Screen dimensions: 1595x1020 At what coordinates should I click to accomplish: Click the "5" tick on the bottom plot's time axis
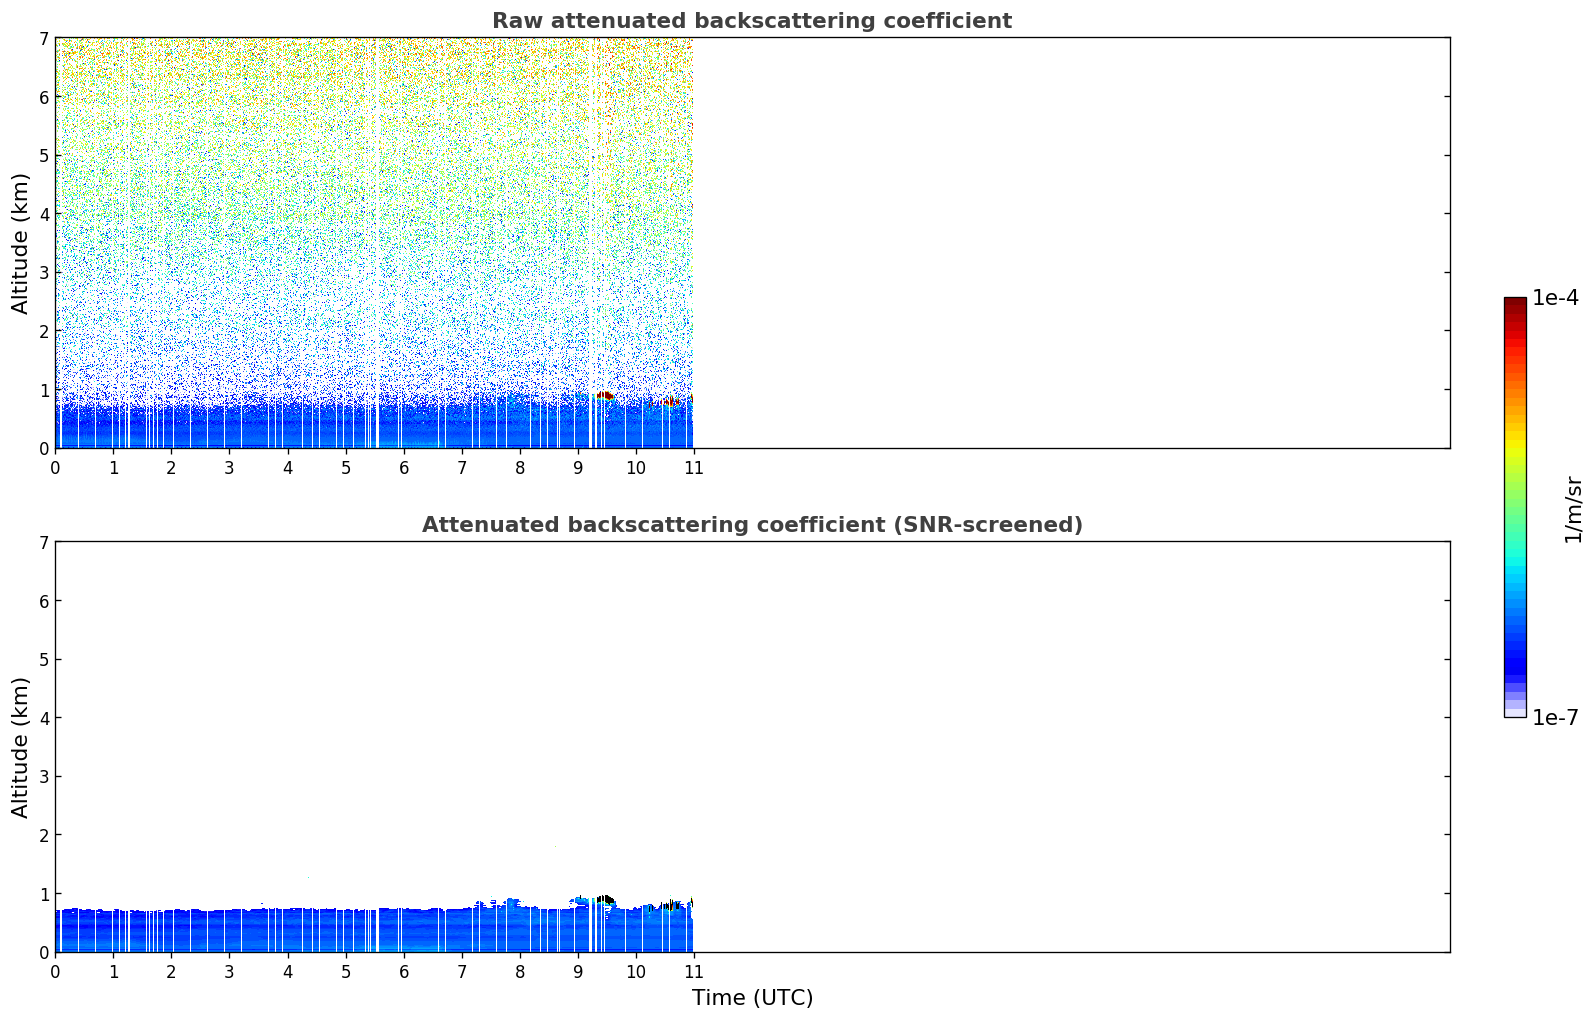point(346,972)
